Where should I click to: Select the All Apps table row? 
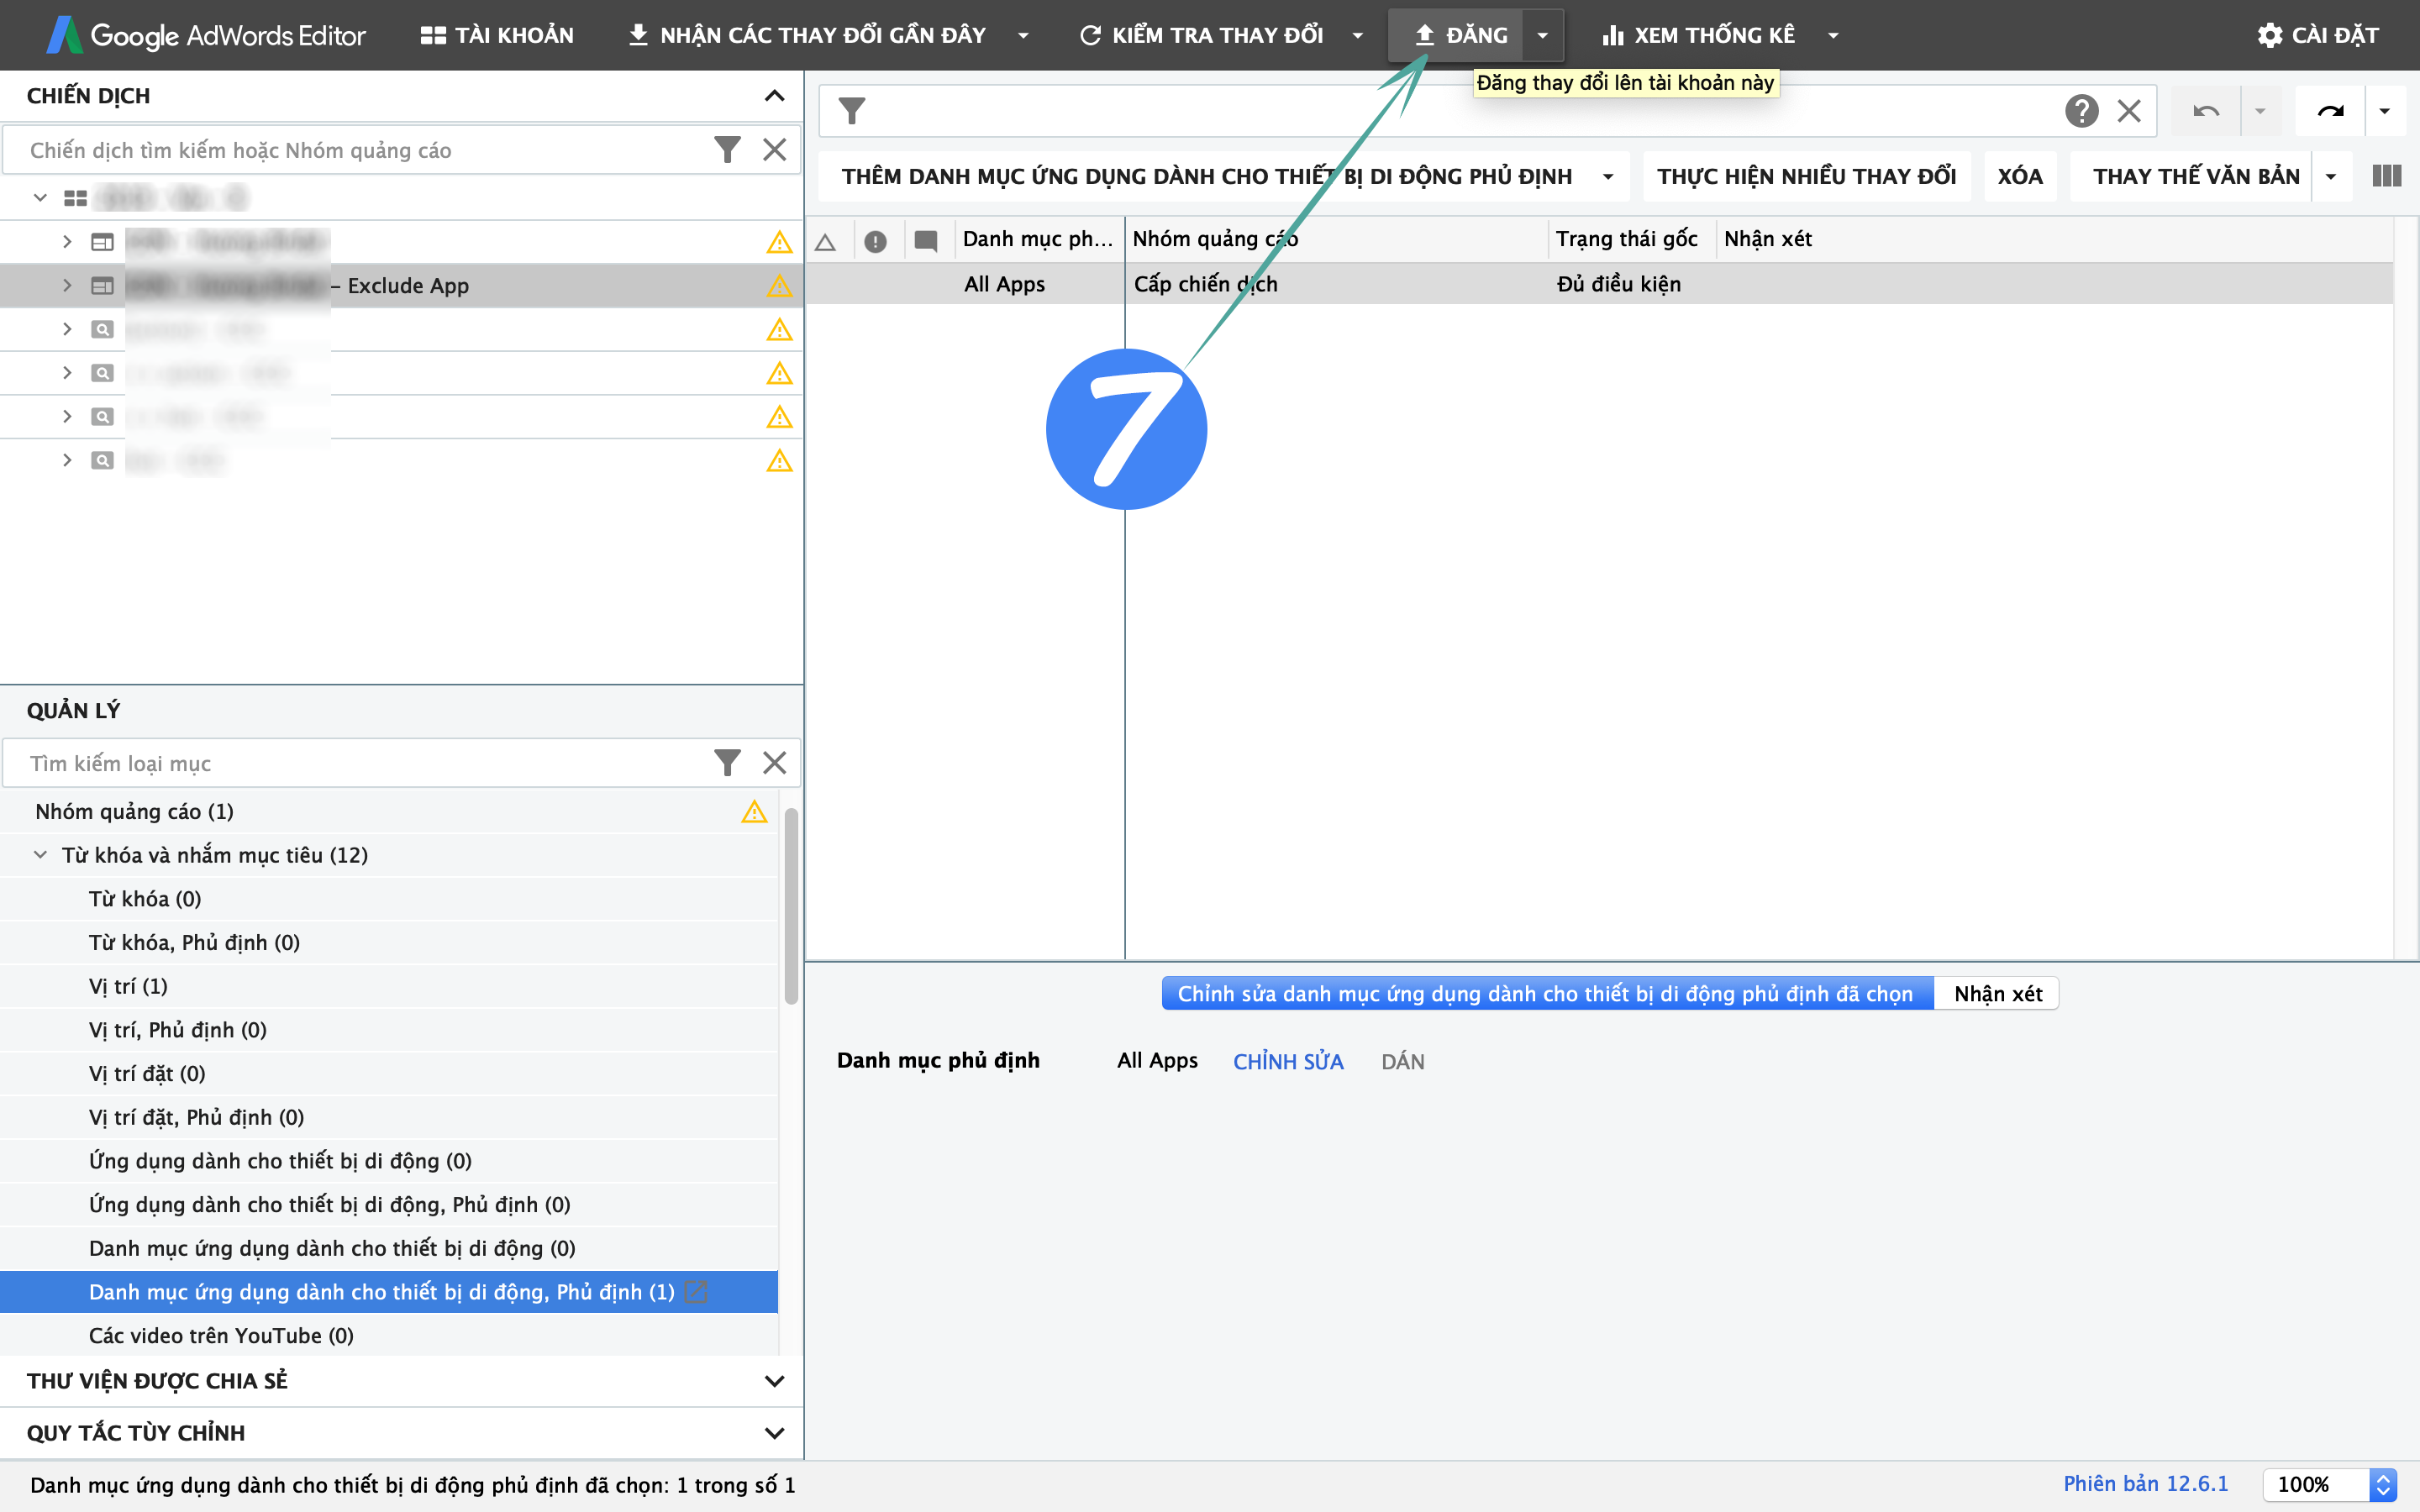[1598, 284]
